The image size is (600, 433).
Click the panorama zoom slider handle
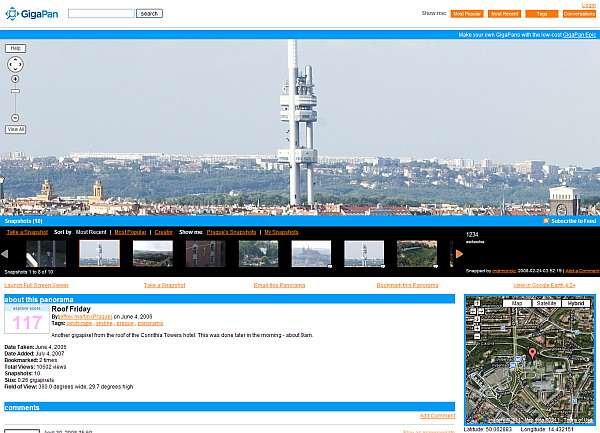pyautogui.click(x=15, y=91)
